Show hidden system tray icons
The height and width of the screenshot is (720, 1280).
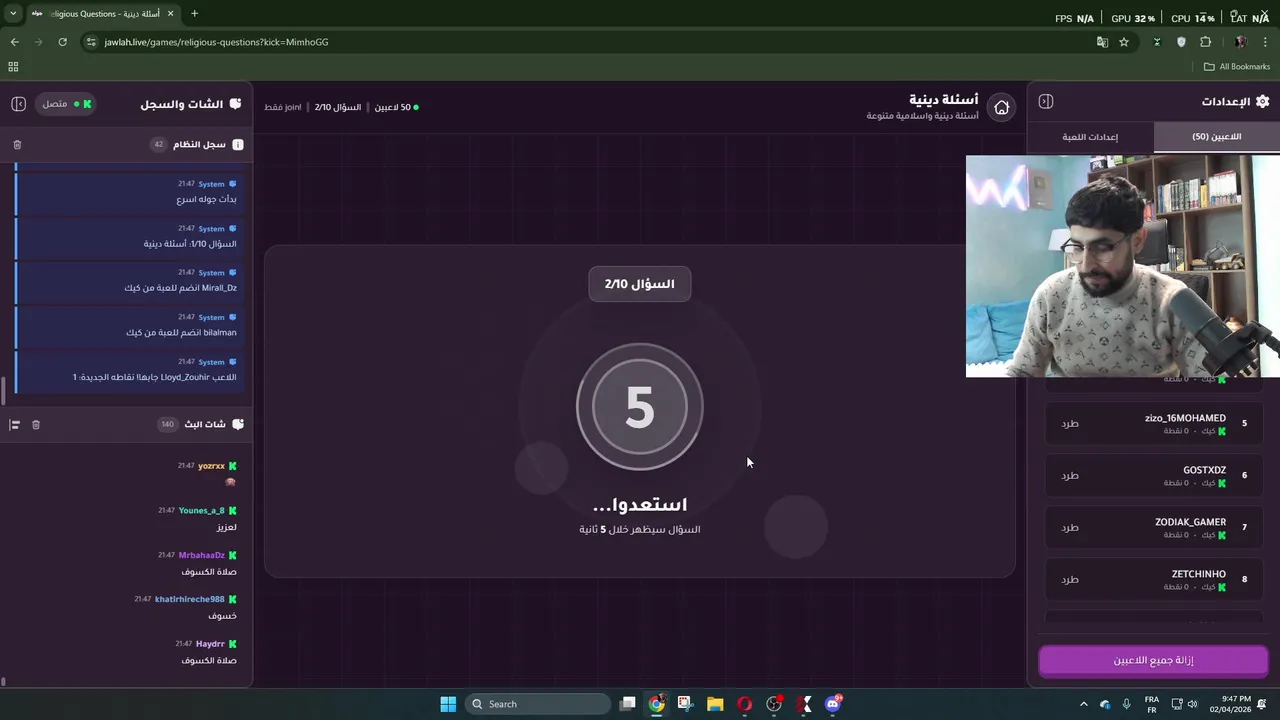pyautogui.click(x=1083, y=704)
